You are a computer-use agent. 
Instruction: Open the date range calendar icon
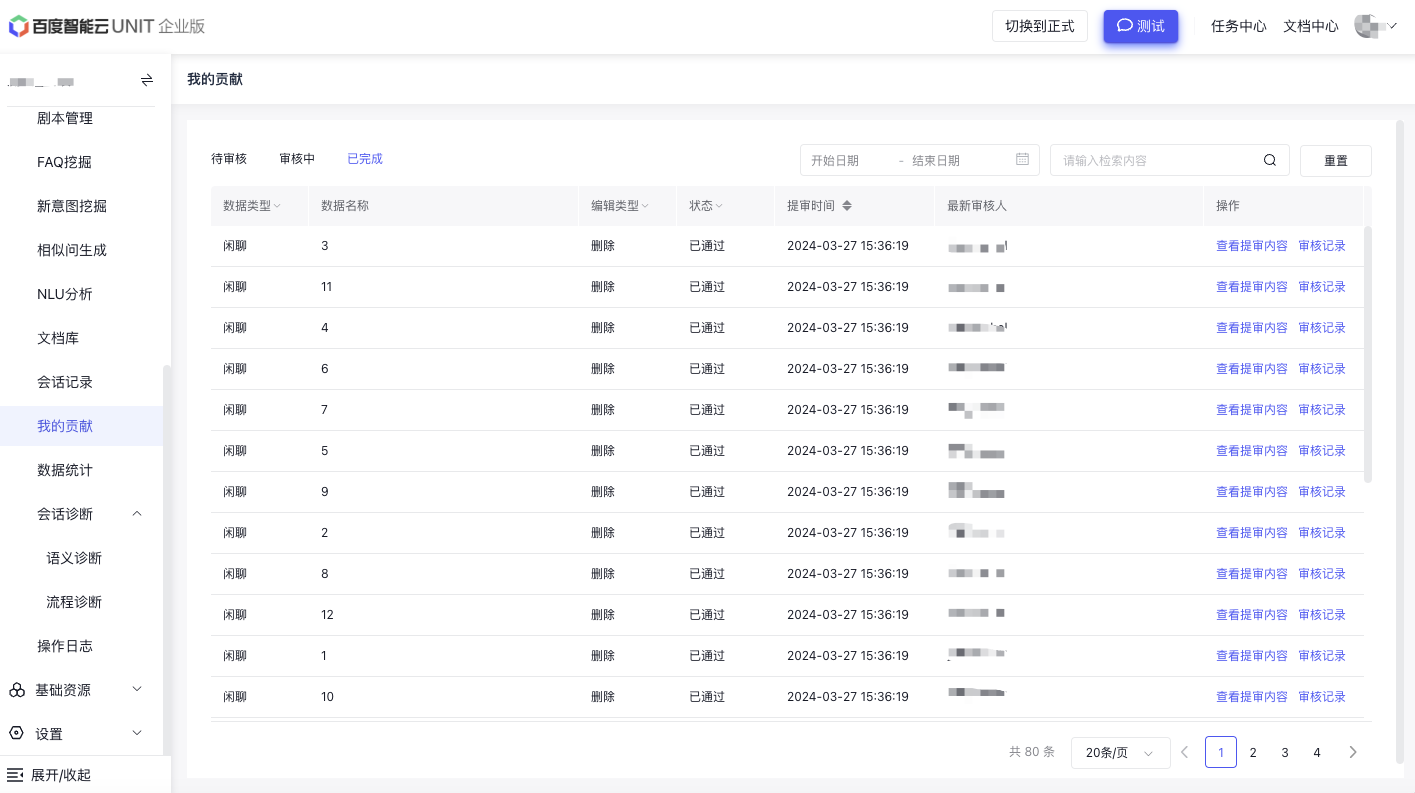pos(1022,159)
